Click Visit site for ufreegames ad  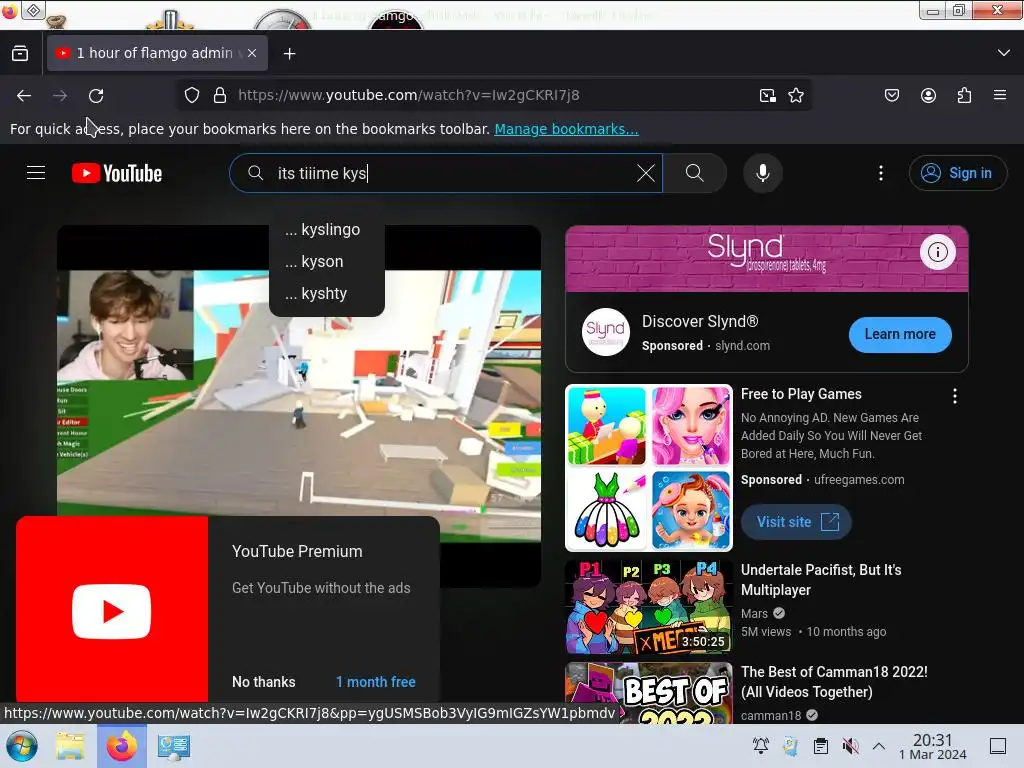797,522
